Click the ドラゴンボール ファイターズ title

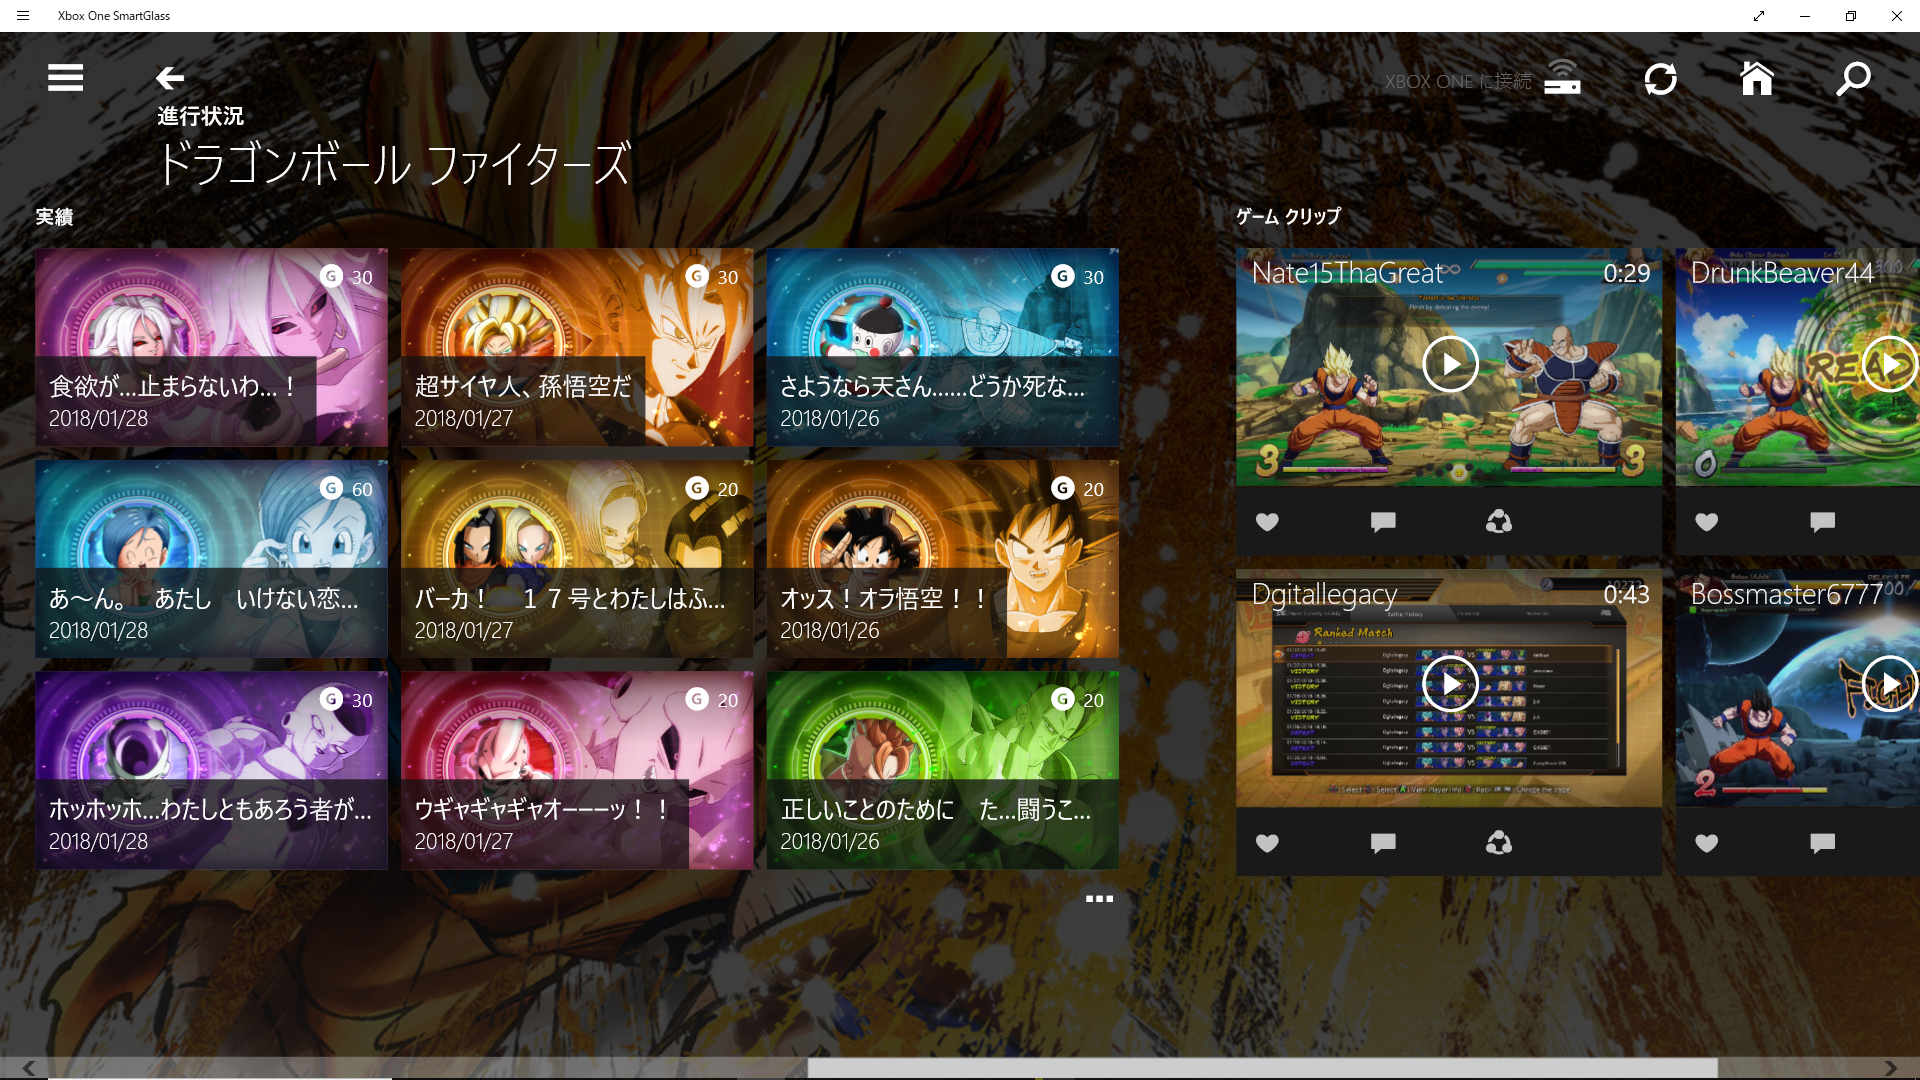[394, 164]
